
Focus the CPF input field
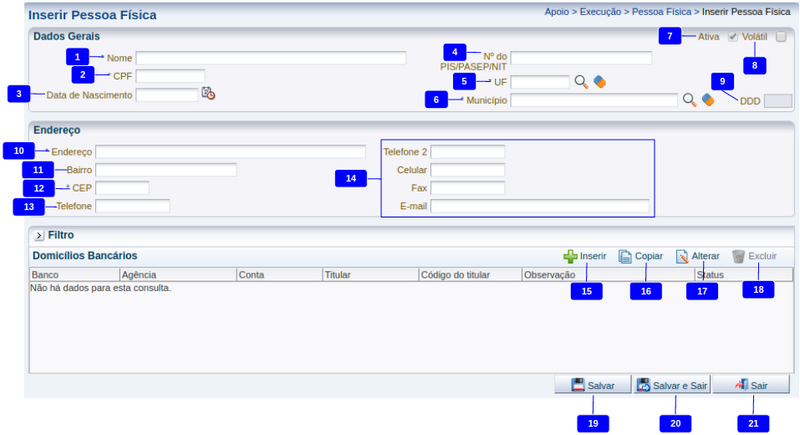pyautogui.click(x=170, y=76)
